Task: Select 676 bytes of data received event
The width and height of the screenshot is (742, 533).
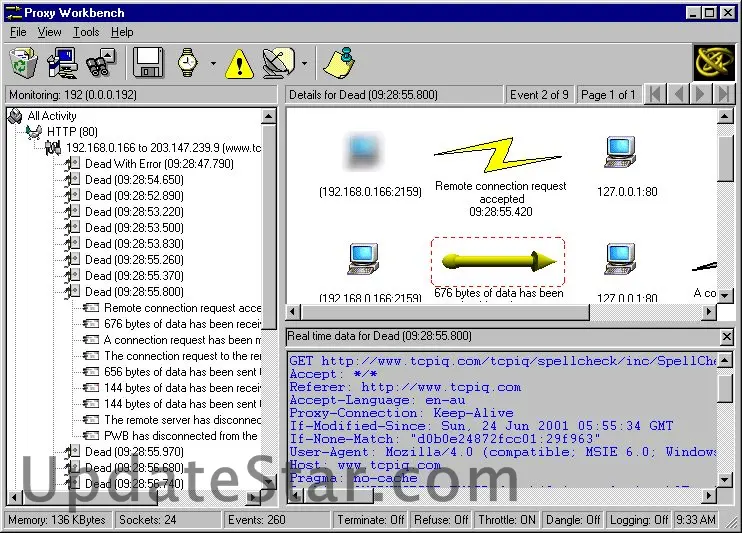Action: click(x=183, y=324)
